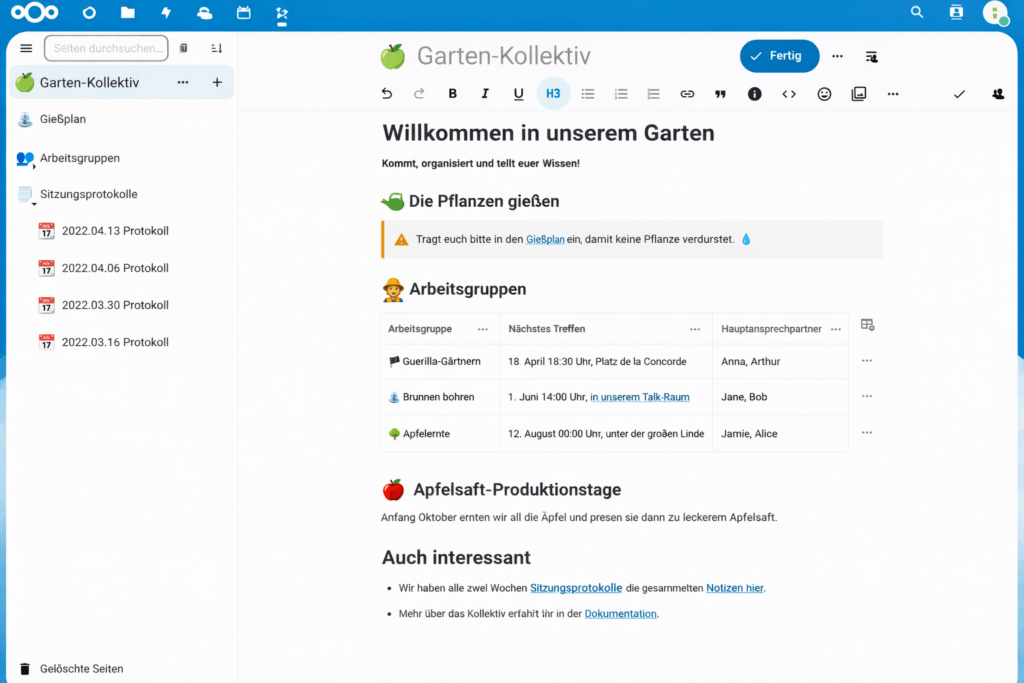Insert an info callout block

point(755,93)
